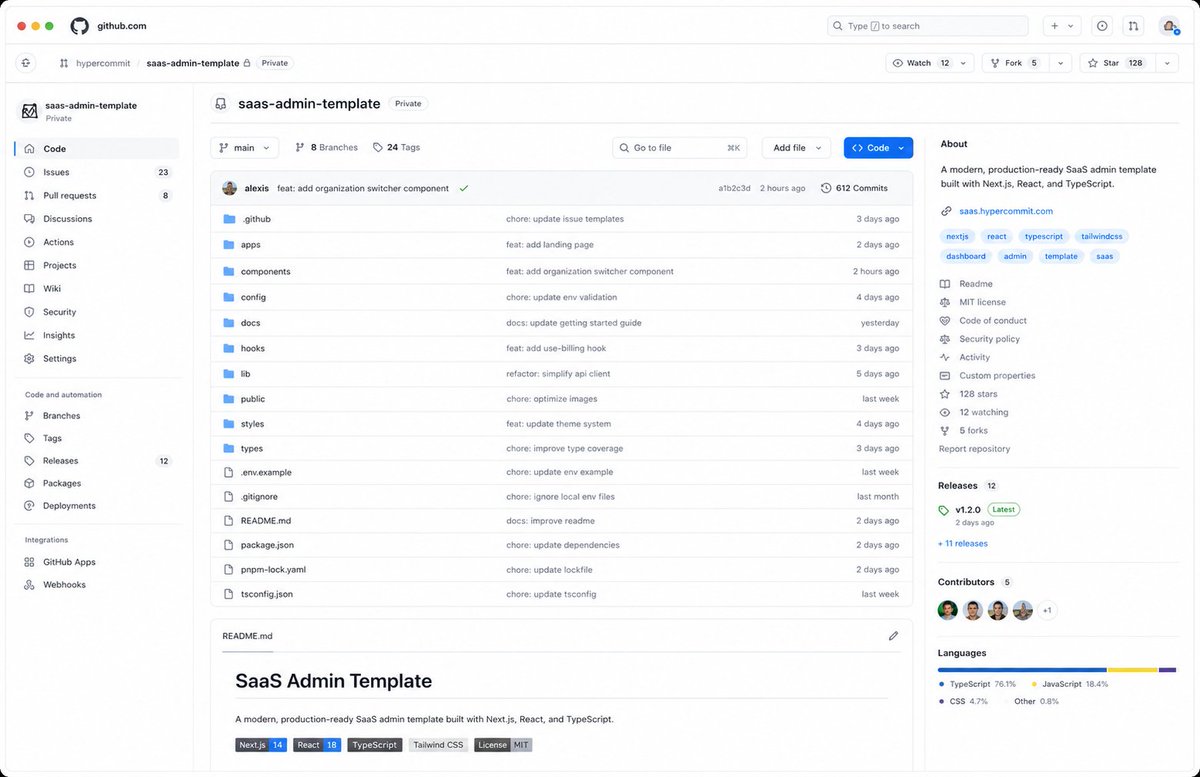Open Projects in the sidebar
The height and width of the screenshot is (777, 1200).
[97, 265]
